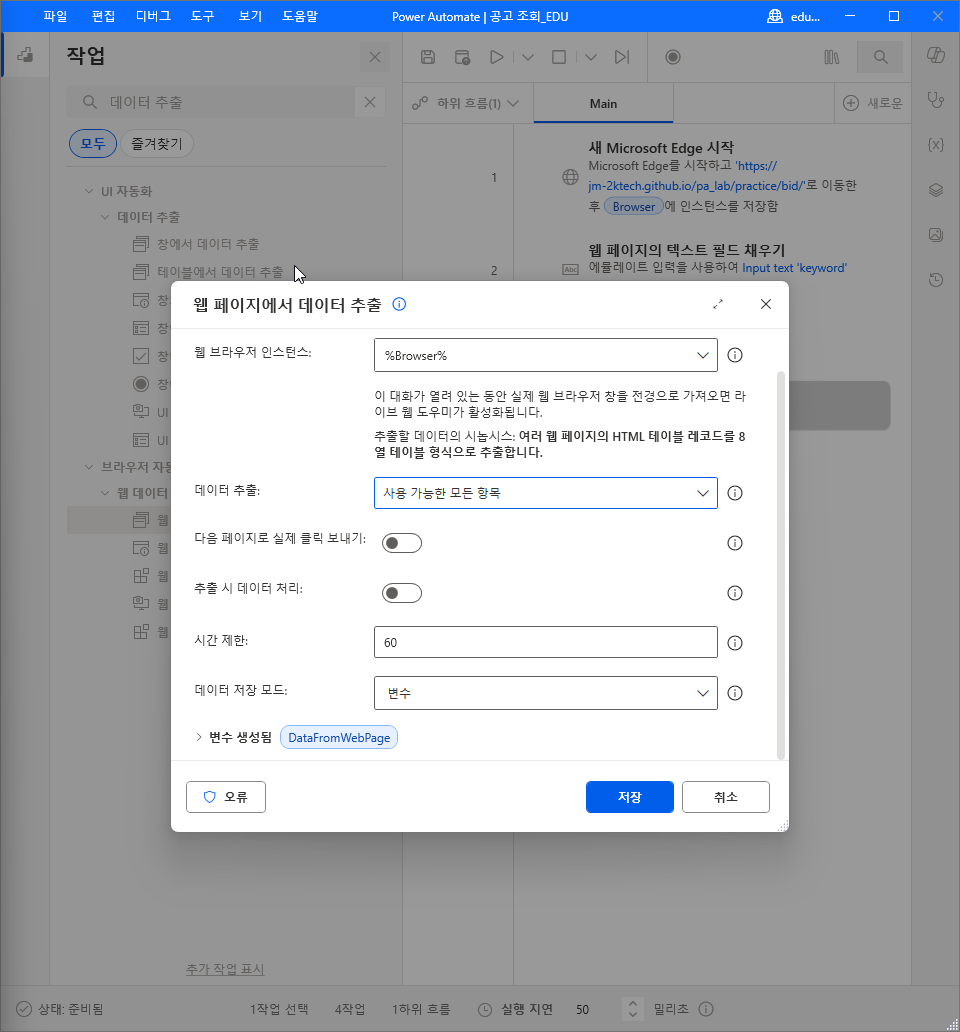Close the 작업 pane with its X
Screen dimensions: 960x1032
[375, 57]
